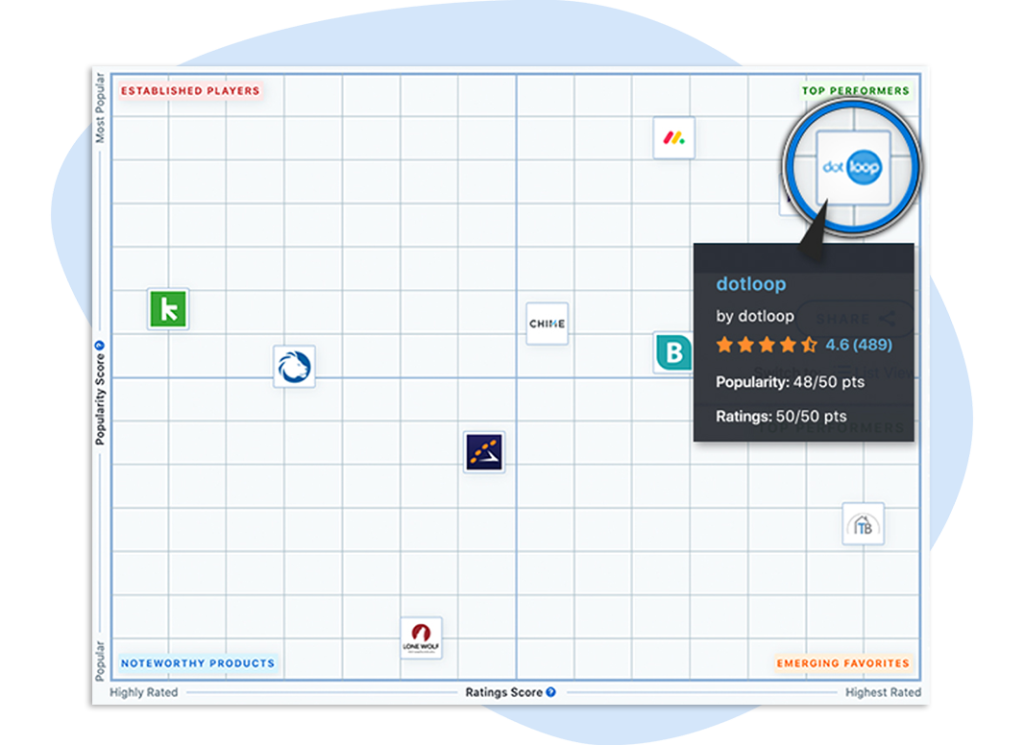Open the Lone Wolf icon near the bottom
Screen dimensions: 1024x745
[419, 636]
